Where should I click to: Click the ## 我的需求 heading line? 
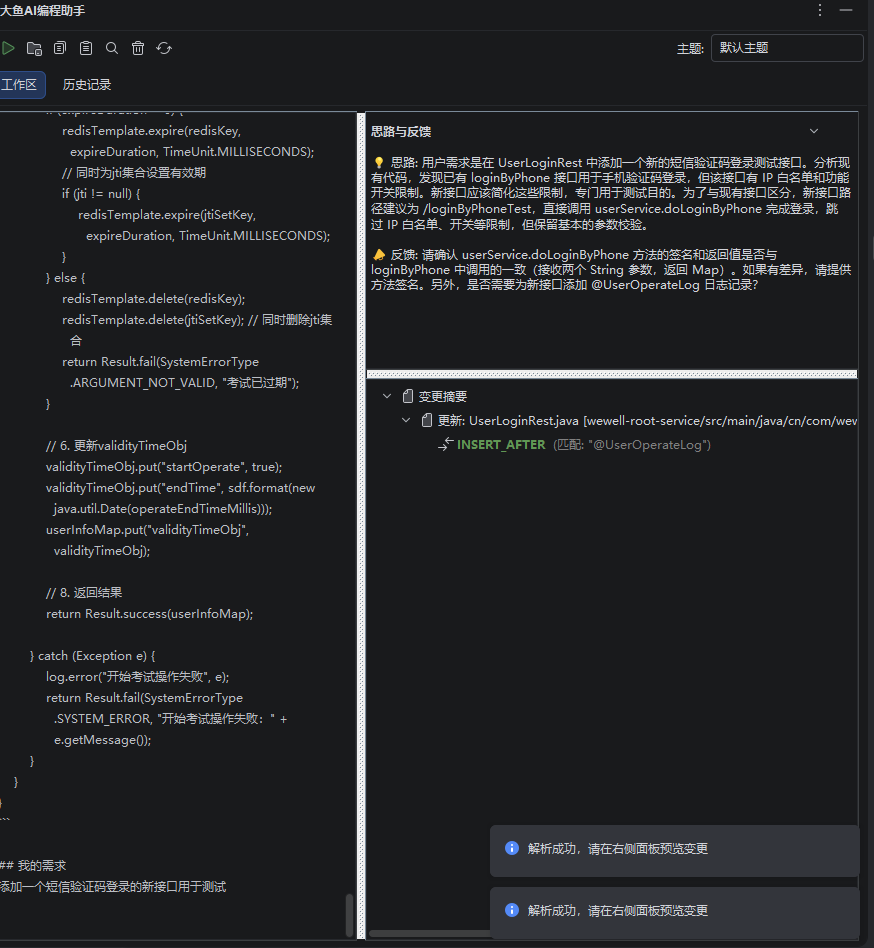(33, 866)
